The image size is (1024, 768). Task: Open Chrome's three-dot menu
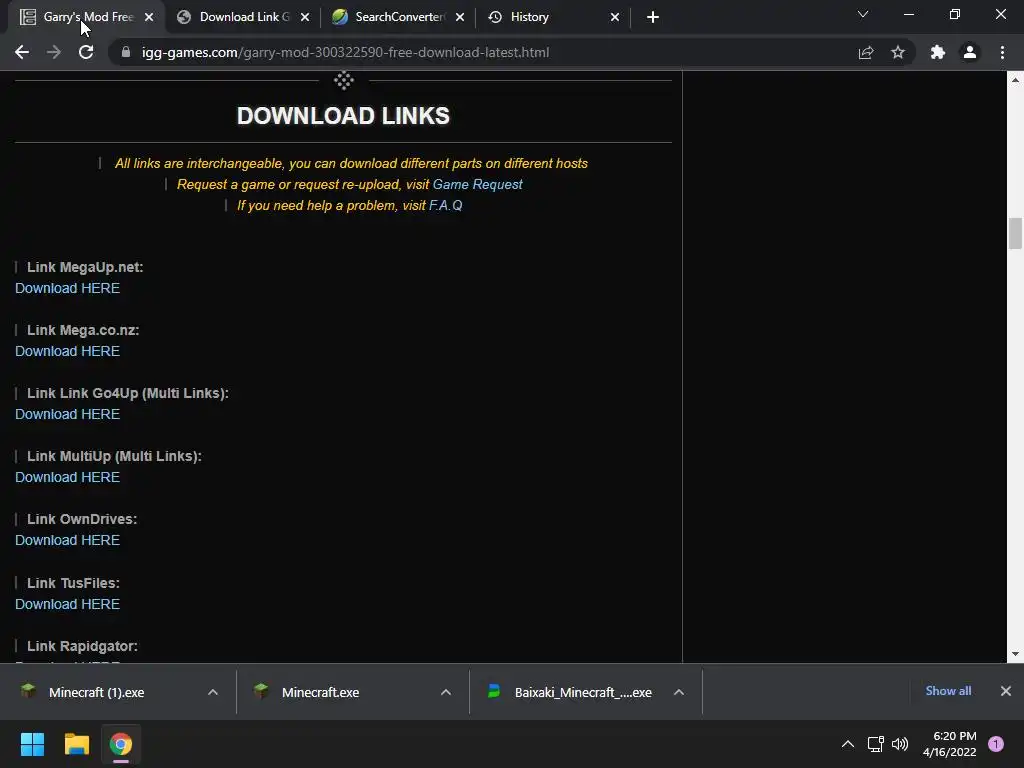pos(1002,52)
